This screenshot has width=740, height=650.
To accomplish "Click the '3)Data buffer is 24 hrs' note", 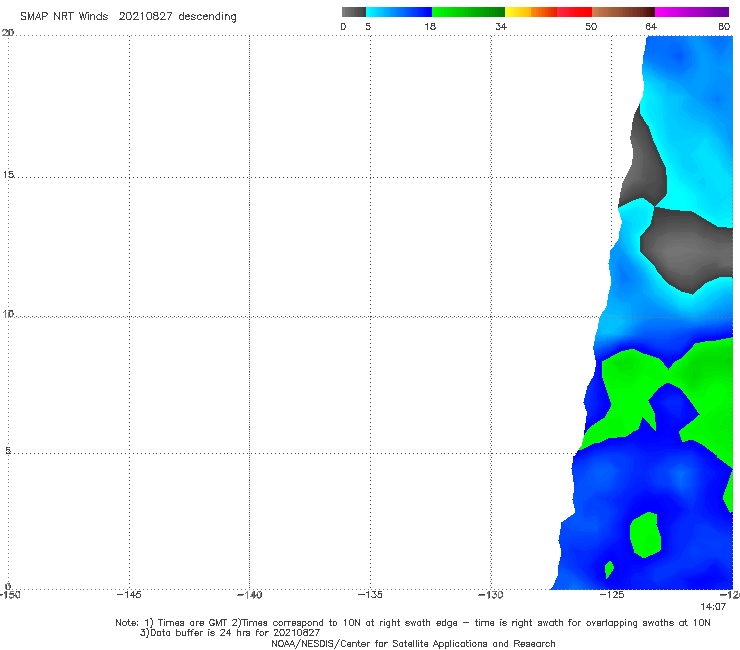I will pos(230,633).
